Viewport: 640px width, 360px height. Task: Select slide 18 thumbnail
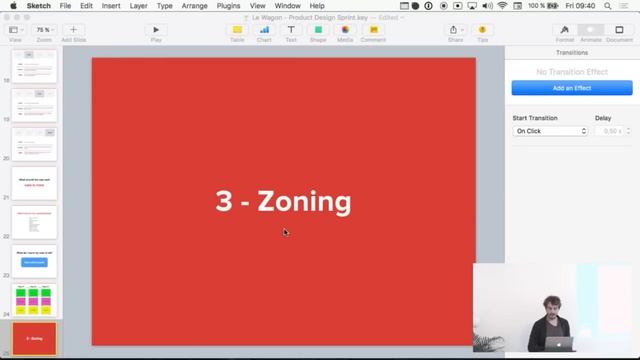coord(34,67)
